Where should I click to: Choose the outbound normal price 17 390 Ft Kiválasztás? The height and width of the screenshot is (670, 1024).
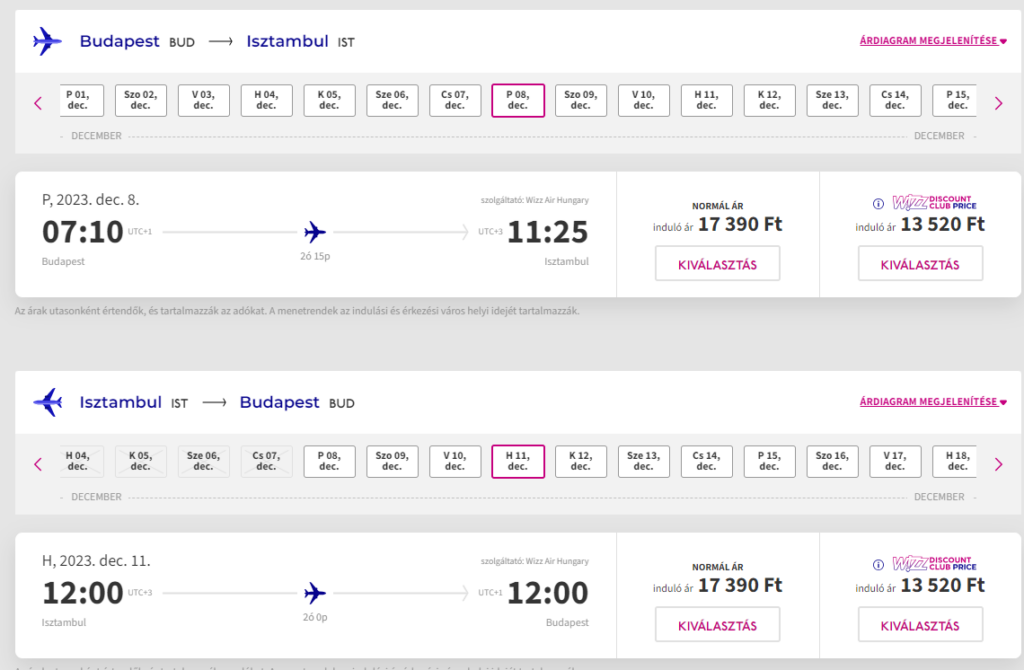tap(717, 264)
